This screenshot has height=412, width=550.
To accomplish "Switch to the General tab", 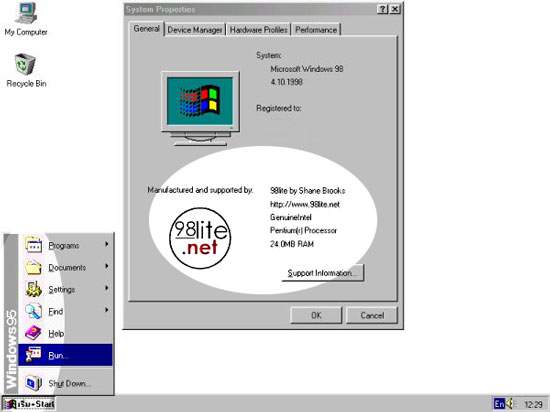I will point(147,29).
